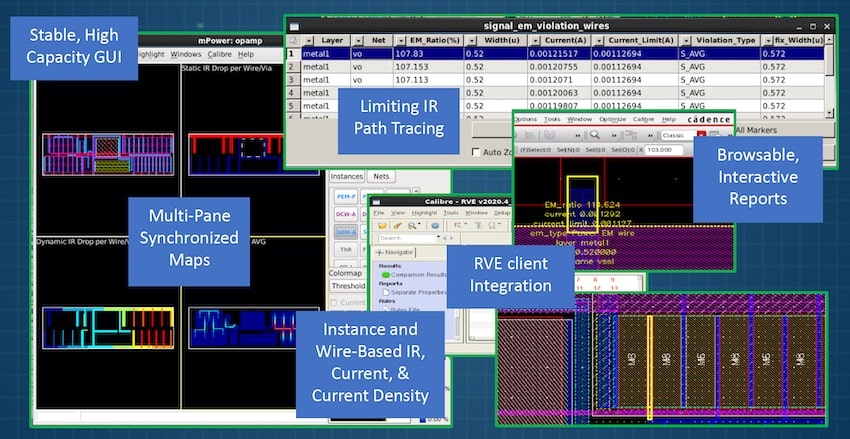Open Tools menu in Cadence window
This screenshot has height=439, width=850.
[552, 119]
